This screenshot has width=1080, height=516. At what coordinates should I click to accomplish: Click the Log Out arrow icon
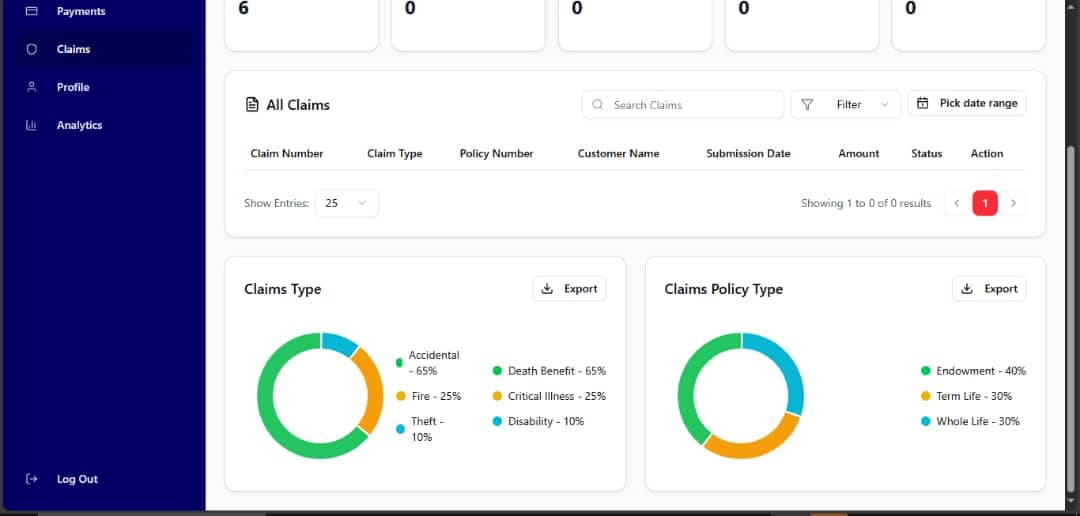click(x=32, y=479)
